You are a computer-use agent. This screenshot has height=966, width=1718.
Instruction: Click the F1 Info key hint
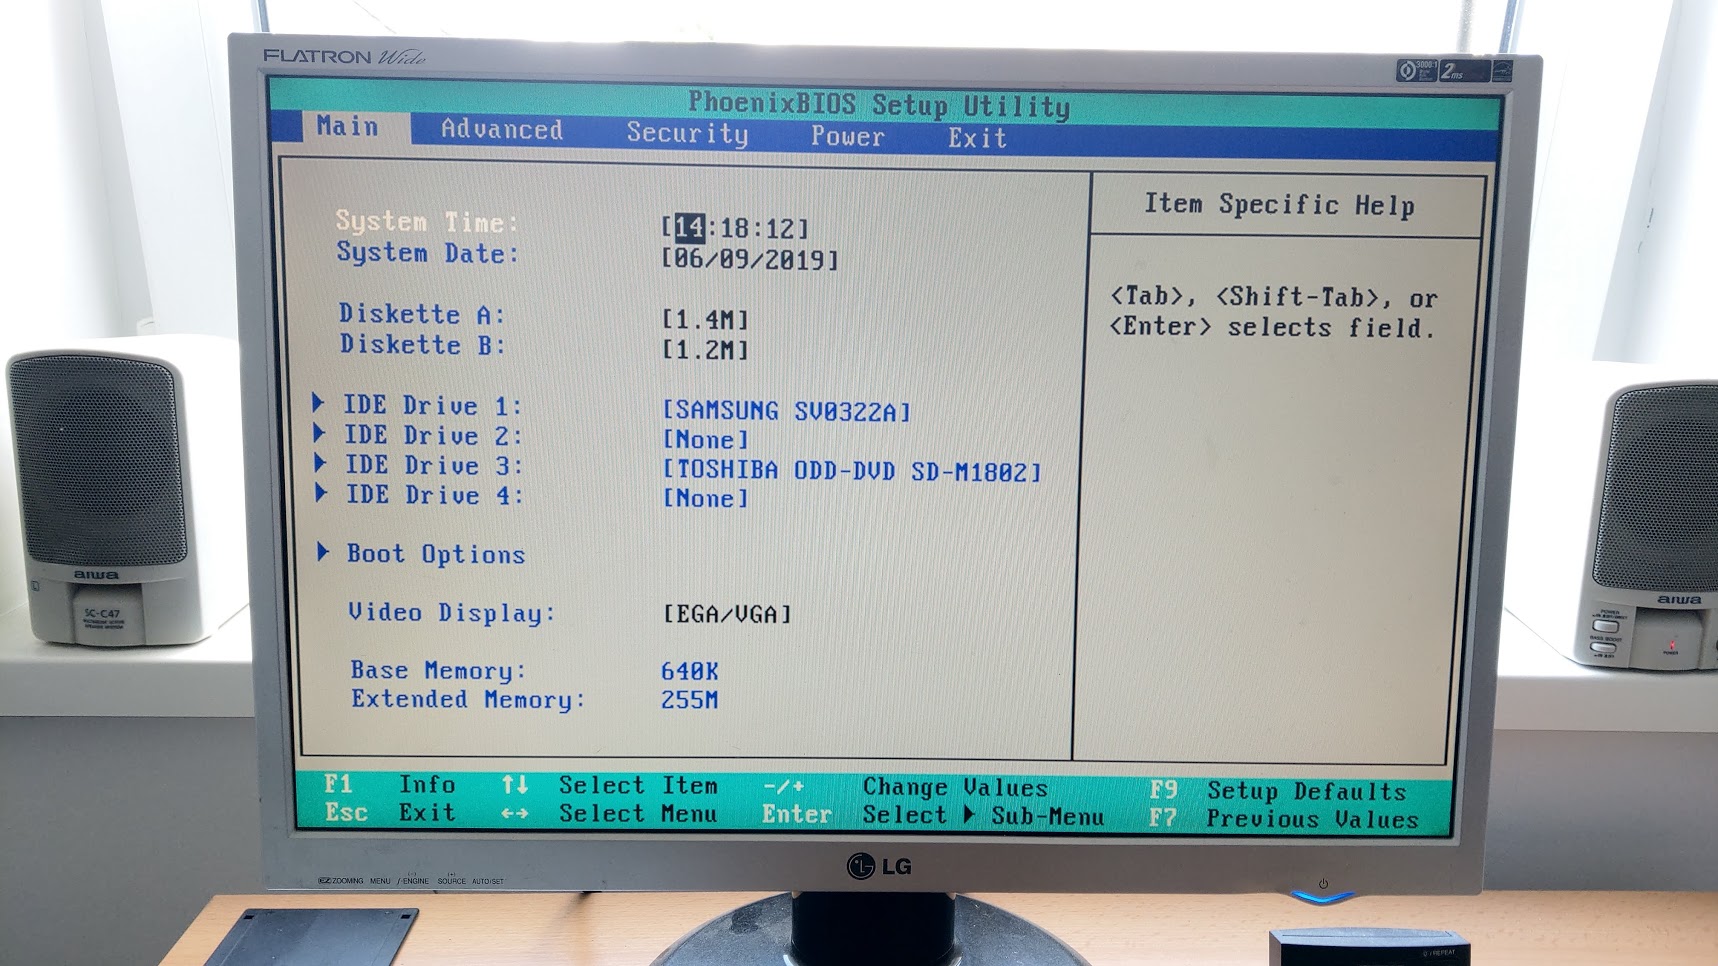[390, 785]
